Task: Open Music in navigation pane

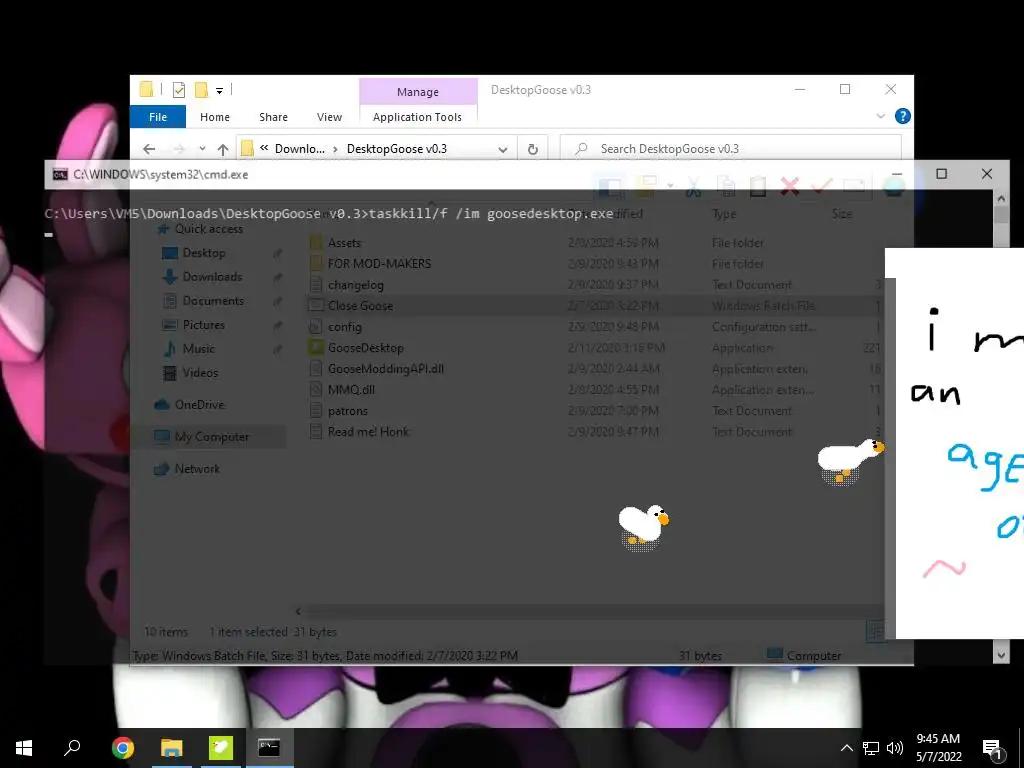Action: tap(199, 349)
